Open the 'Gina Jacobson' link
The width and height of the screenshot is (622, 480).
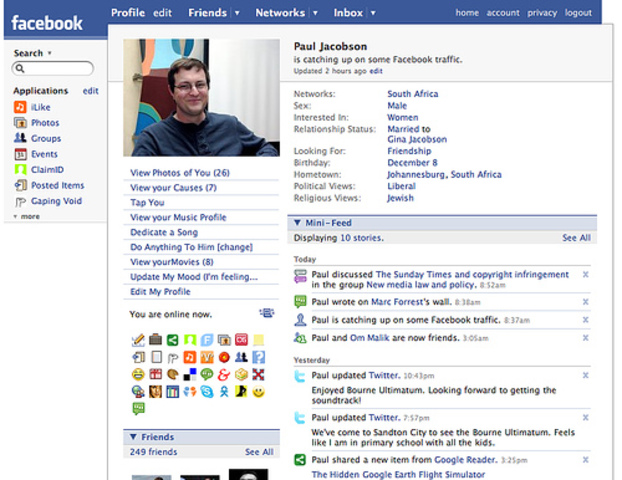417,139
